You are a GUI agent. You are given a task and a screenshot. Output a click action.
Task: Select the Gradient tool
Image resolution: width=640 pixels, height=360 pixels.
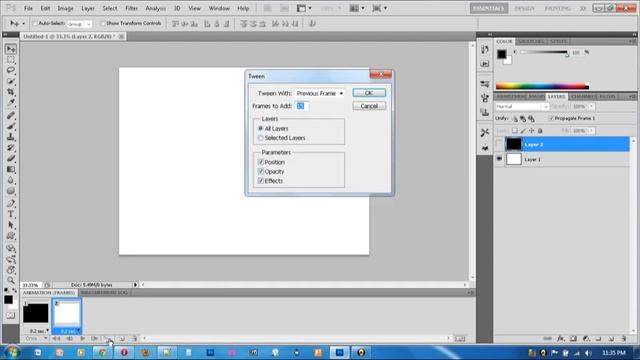[11, 169]
